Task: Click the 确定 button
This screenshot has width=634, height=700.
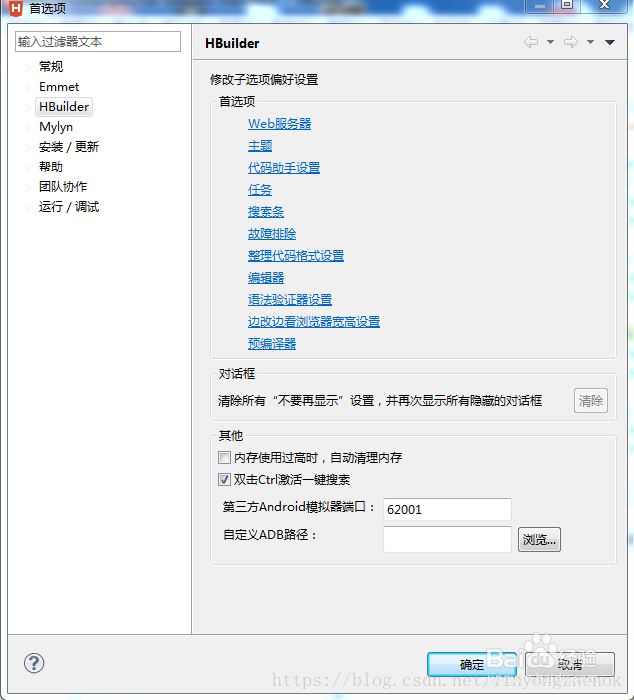Action: tap(471, 664)
